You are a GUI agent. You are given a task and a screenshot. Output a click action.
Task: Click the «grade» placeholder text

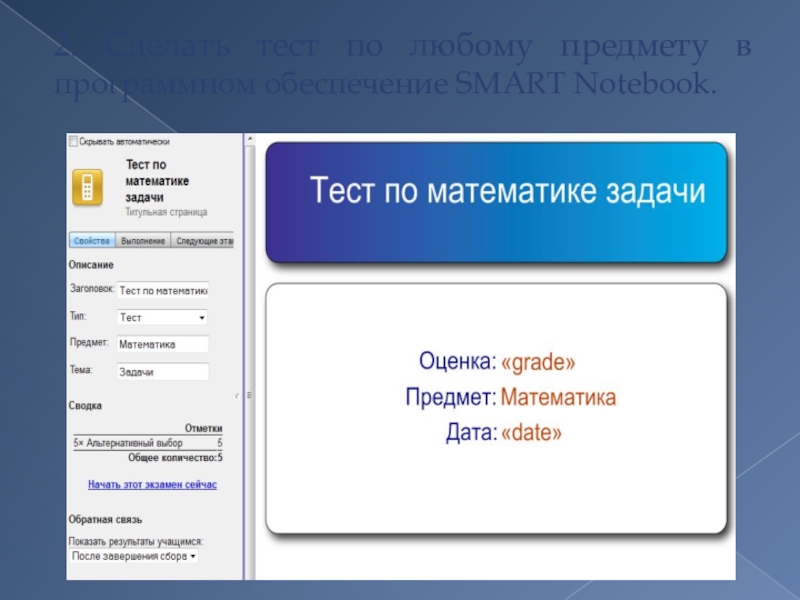[x=538, y=362]
